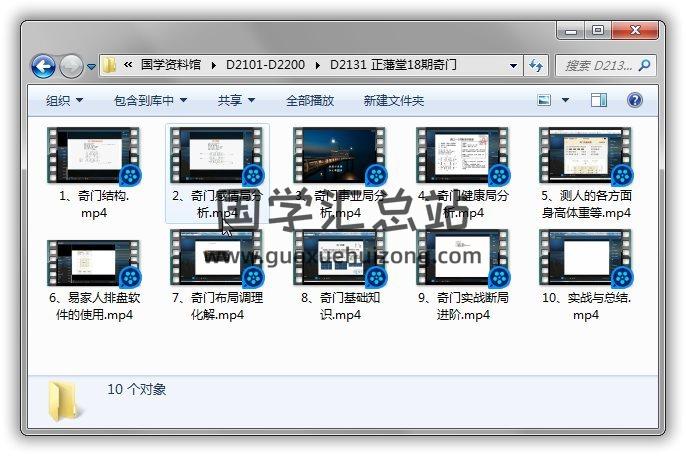Select video icon 6、易家人排盘软件的使用.mp4
Screen dimensions: 686x456
[94, 263]
